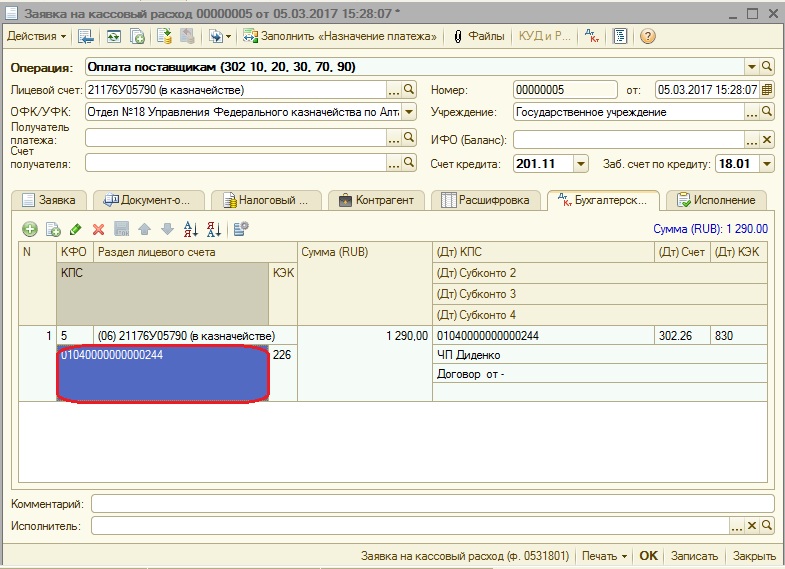Expand the Операция dropdown
The width and height of the screenshot is (785, 569).
tap(751, 67)
